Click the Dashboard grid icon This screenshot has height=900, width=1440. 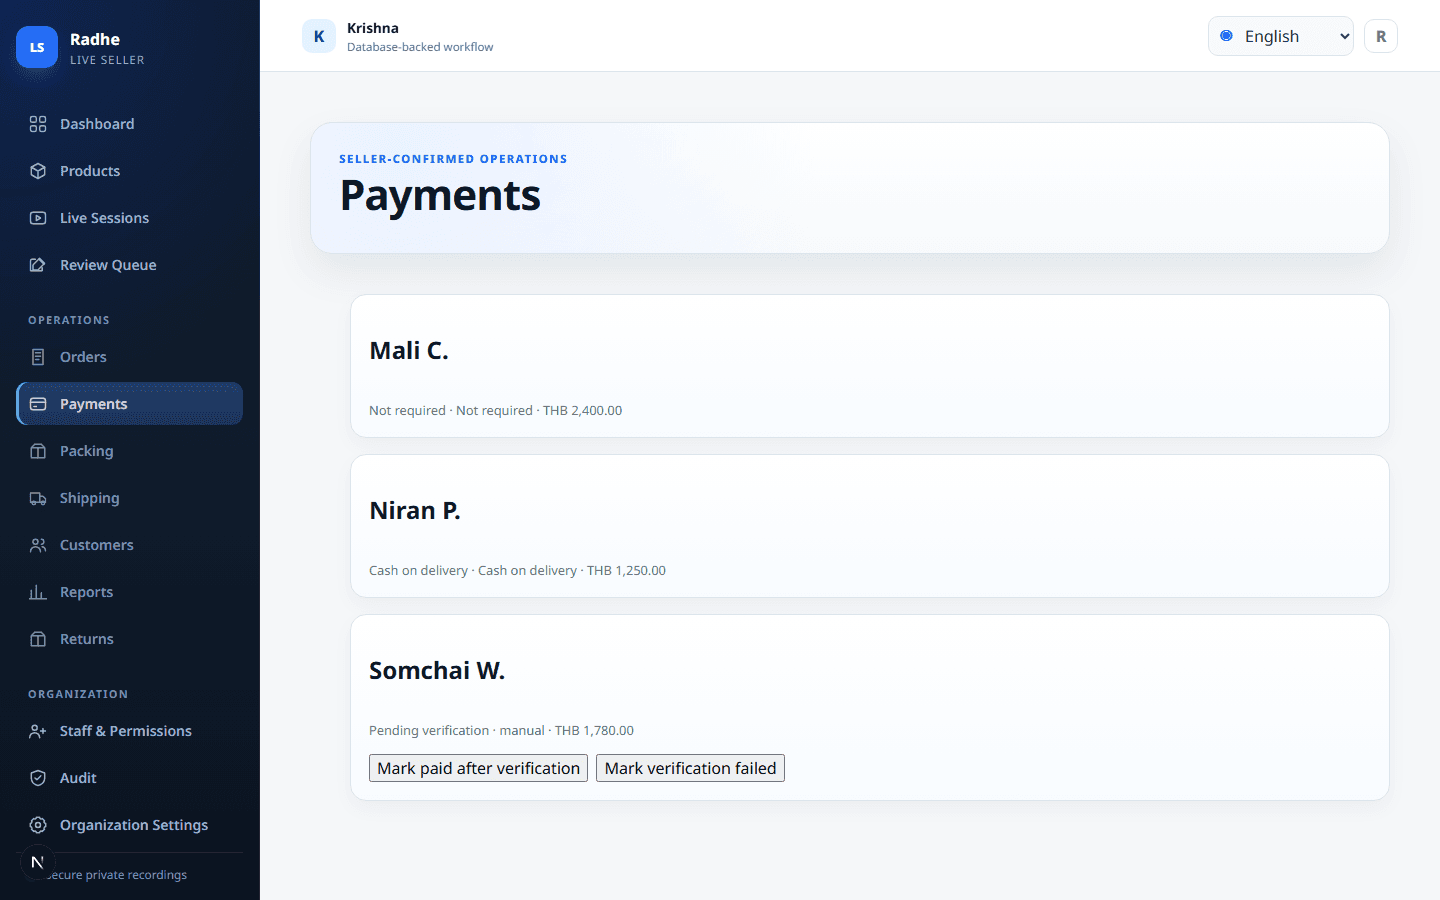tap(38, 124)
